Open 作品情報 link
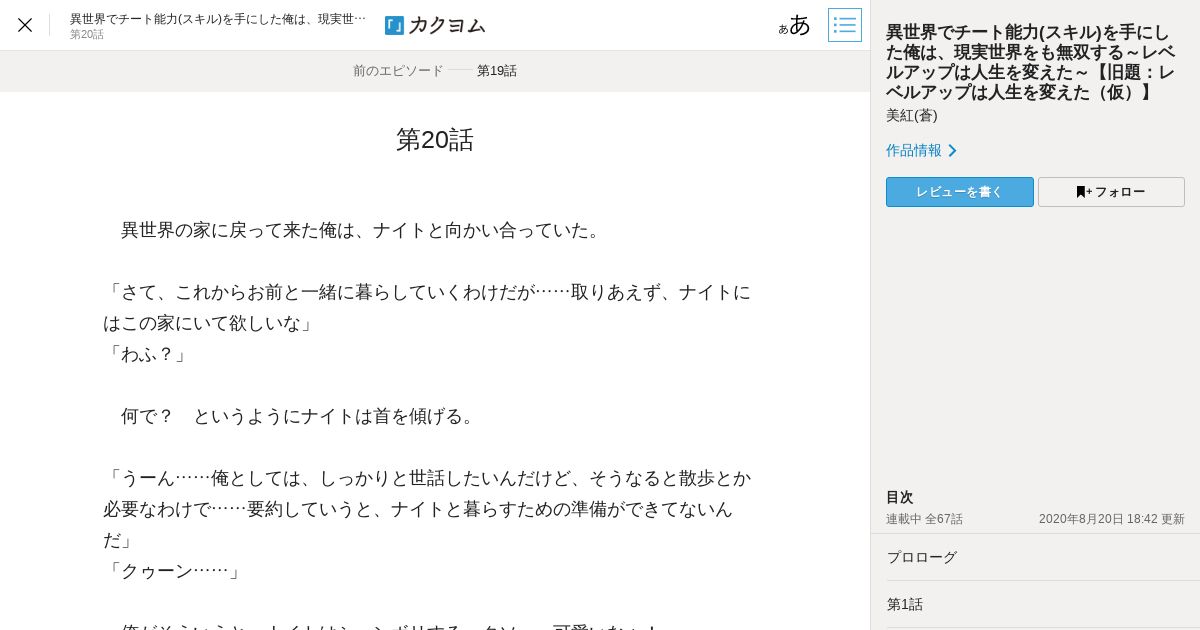 [x=914, y=150]
